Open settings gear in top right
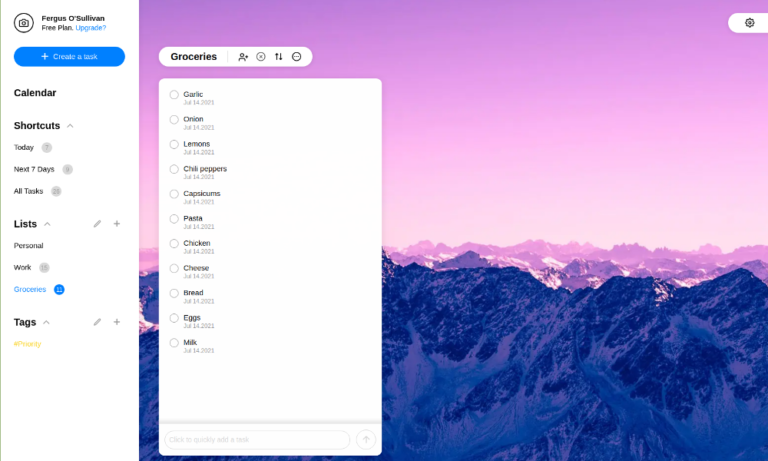 click(x=749, y=23)
